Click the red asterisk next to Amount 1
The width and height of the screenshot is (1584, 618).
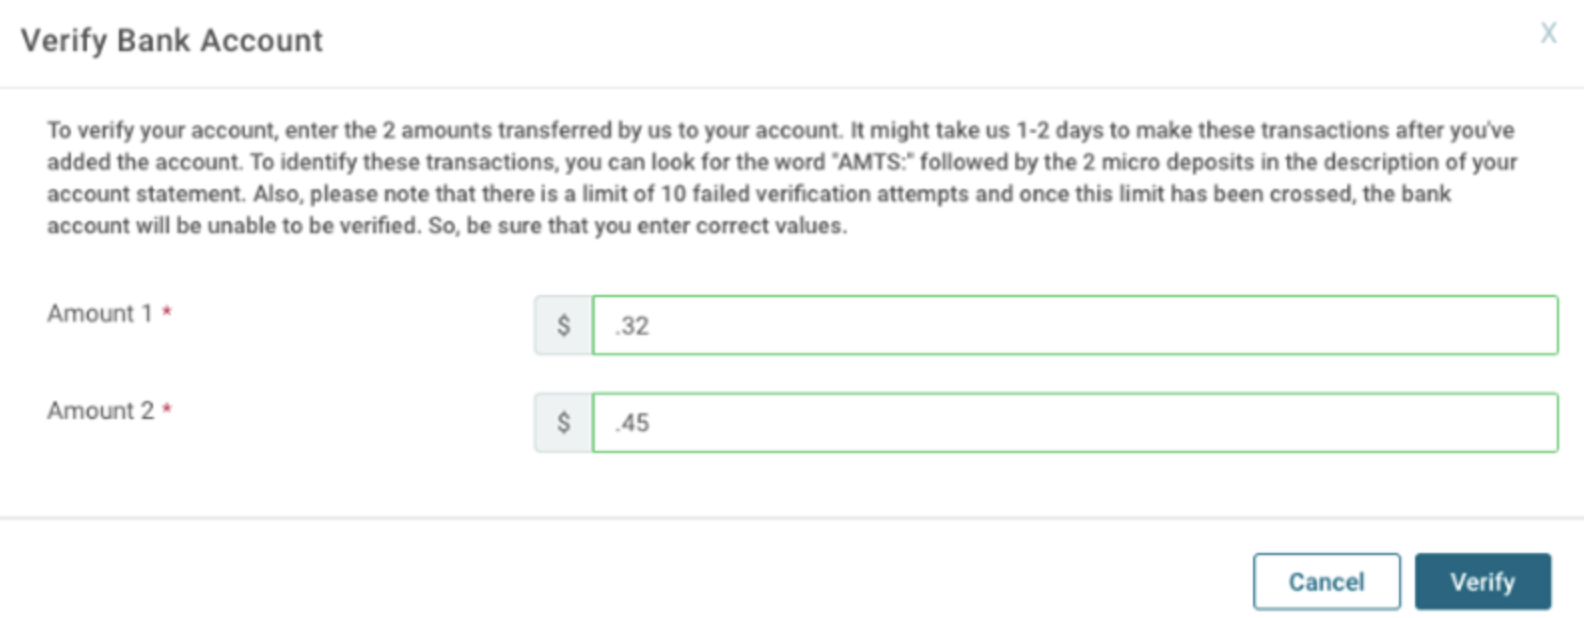pyautogui.click(x=167, y=312)
